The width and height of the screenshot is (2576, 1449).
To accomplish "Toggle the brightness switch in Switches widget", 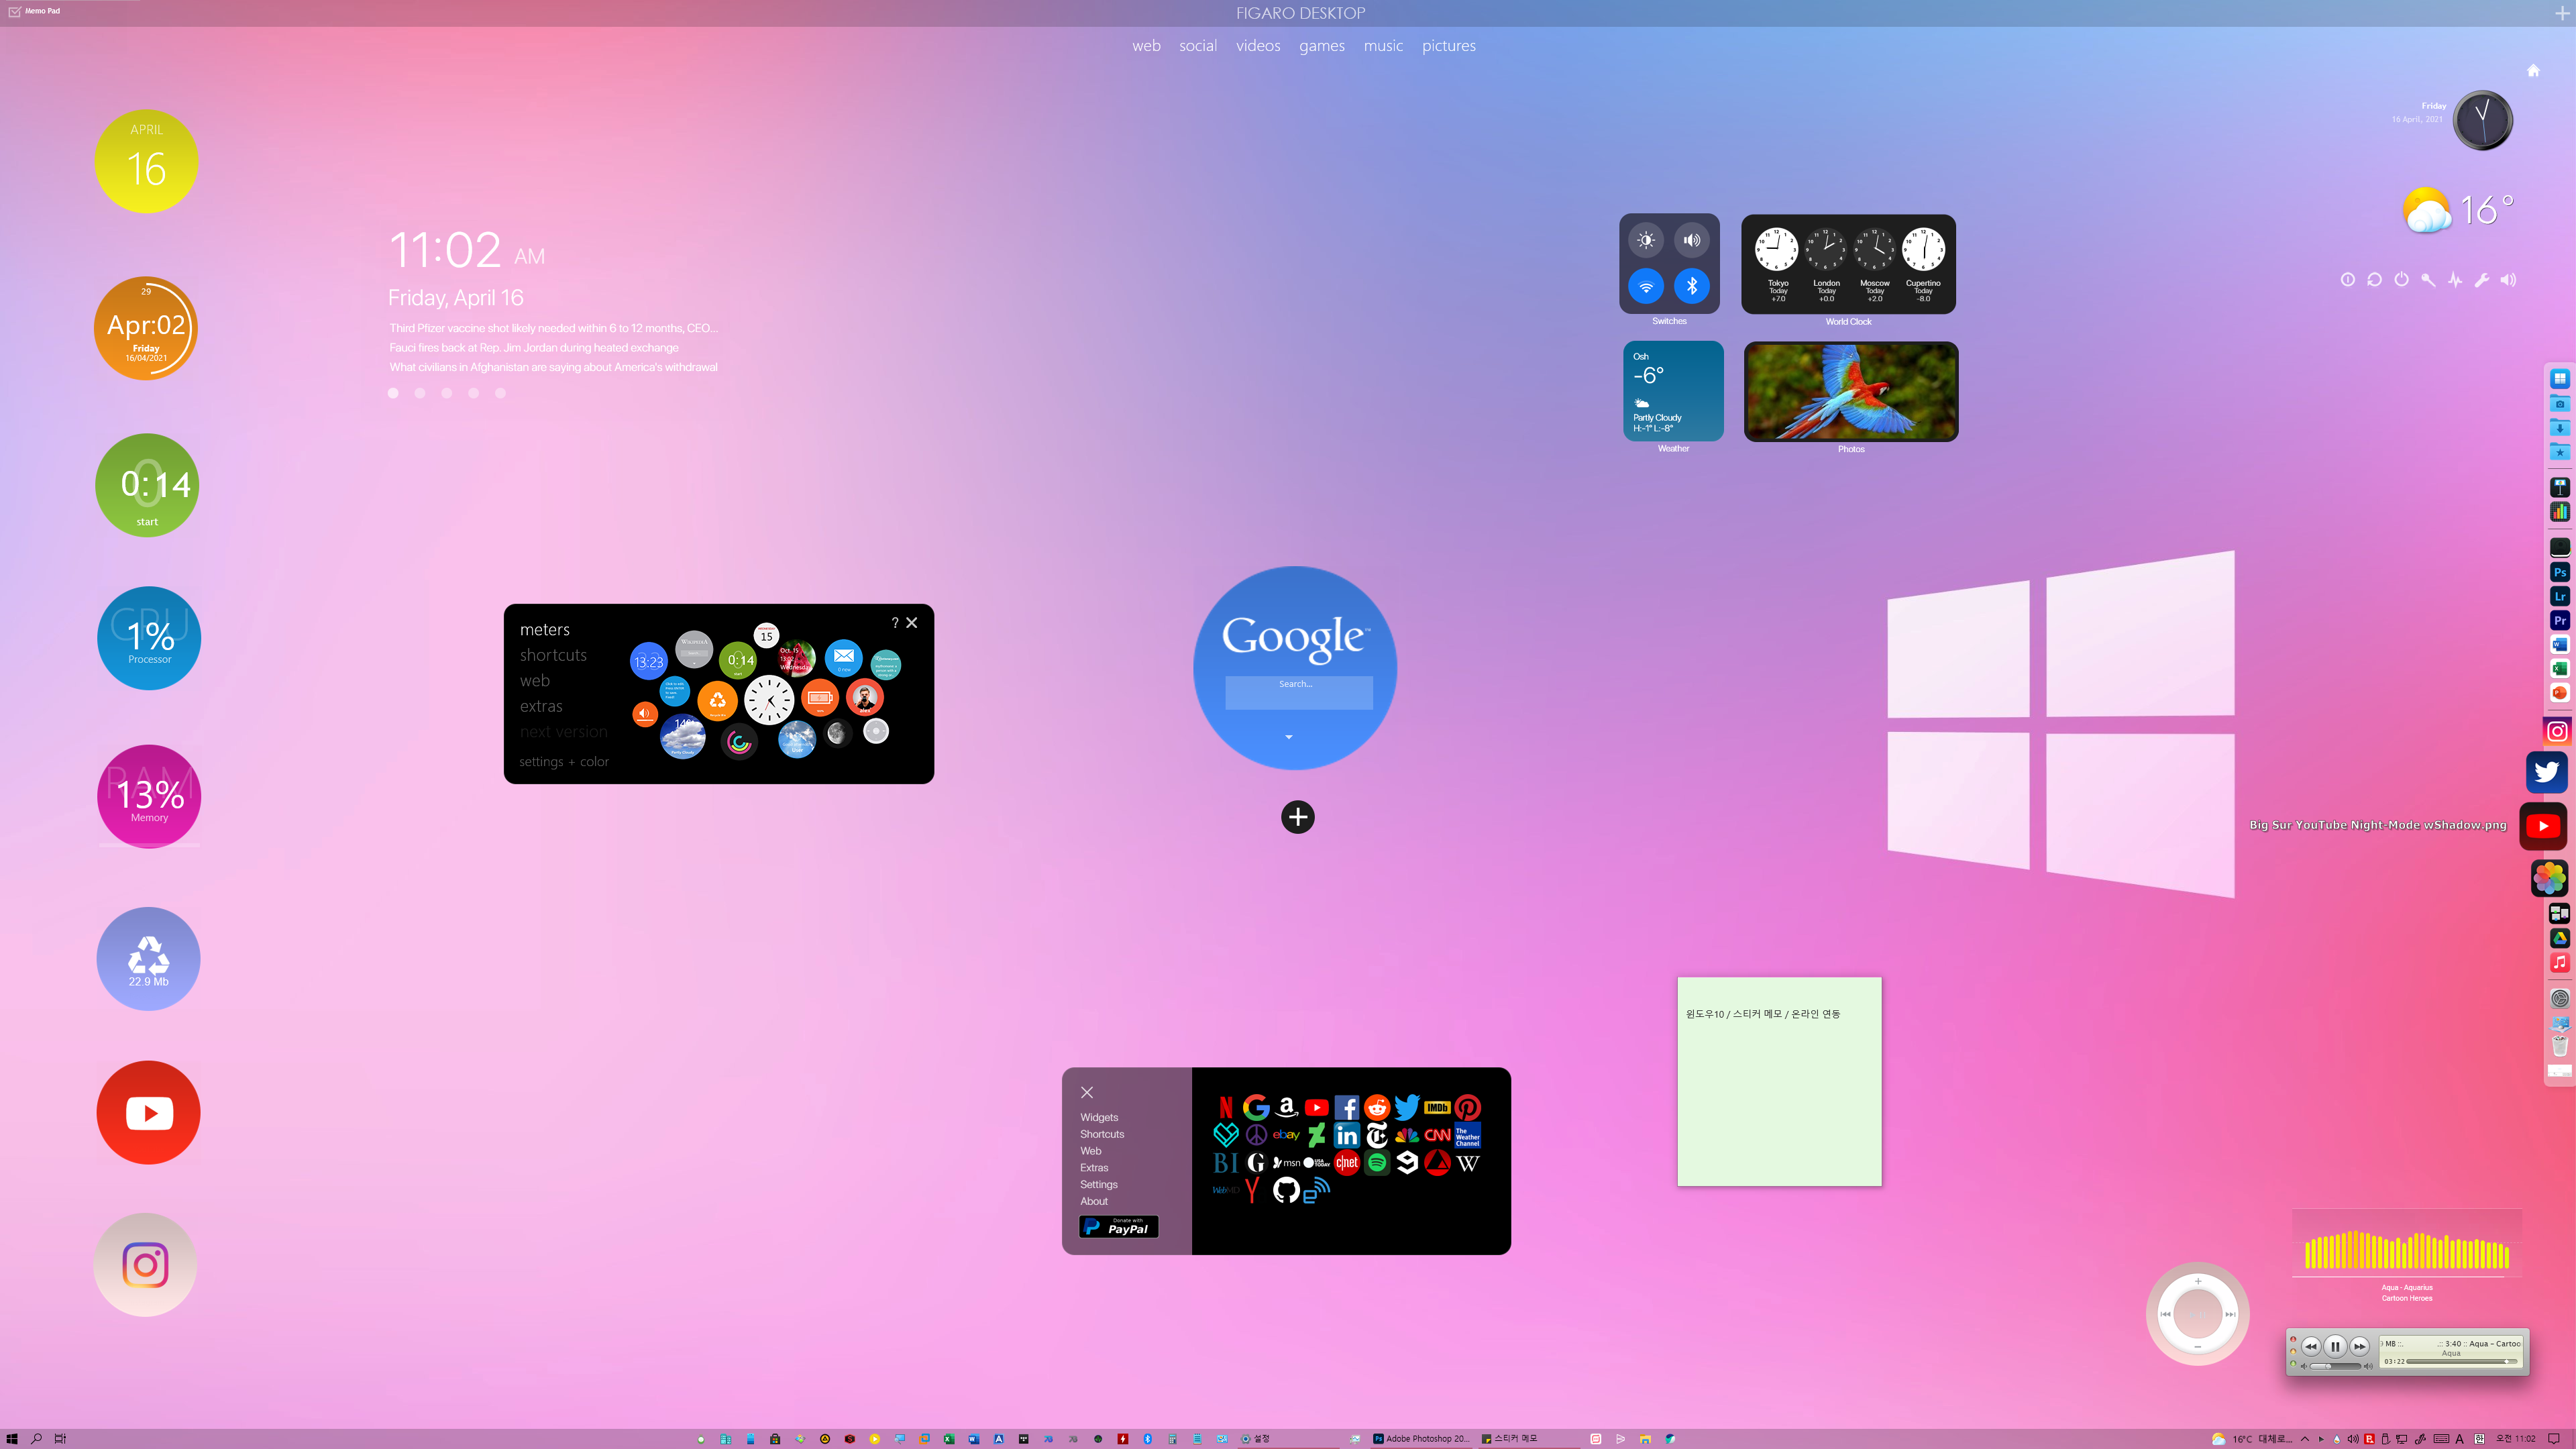I will pos(1646,240).
